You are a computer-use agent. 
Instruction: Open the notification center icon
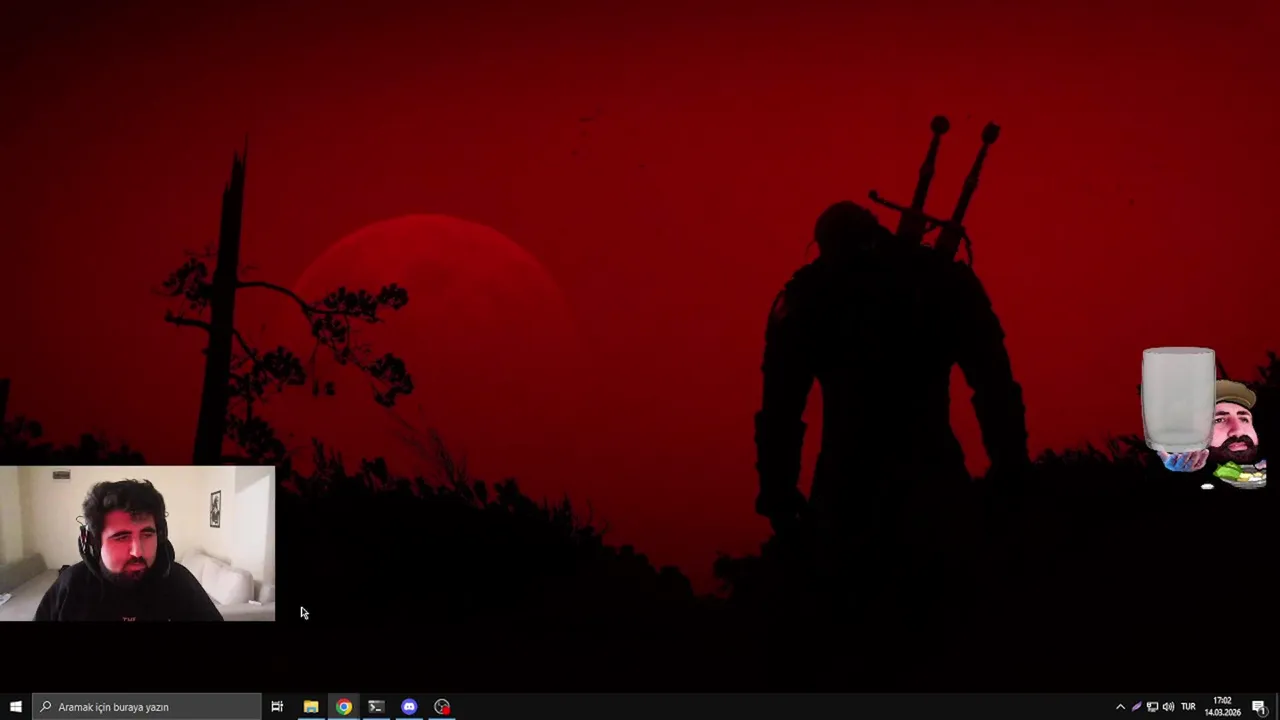1259,707
